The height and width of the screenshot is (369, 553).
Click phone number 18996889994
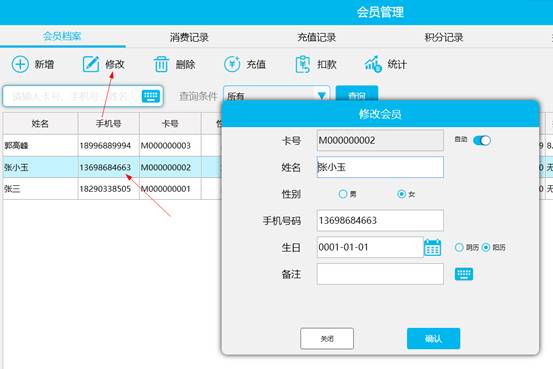pos(105,145)
